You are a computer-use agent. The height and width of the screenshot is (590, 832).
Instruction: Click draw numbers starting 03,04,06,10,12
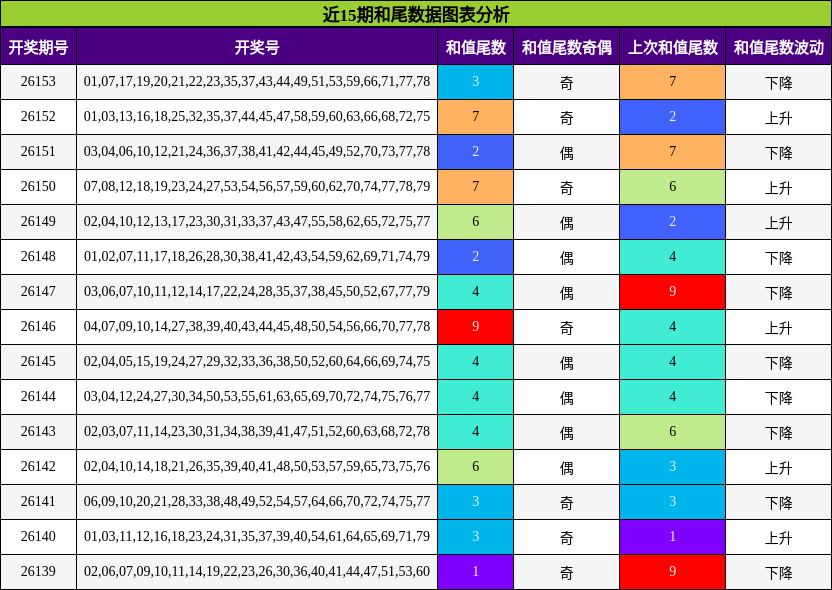[257, 152]
